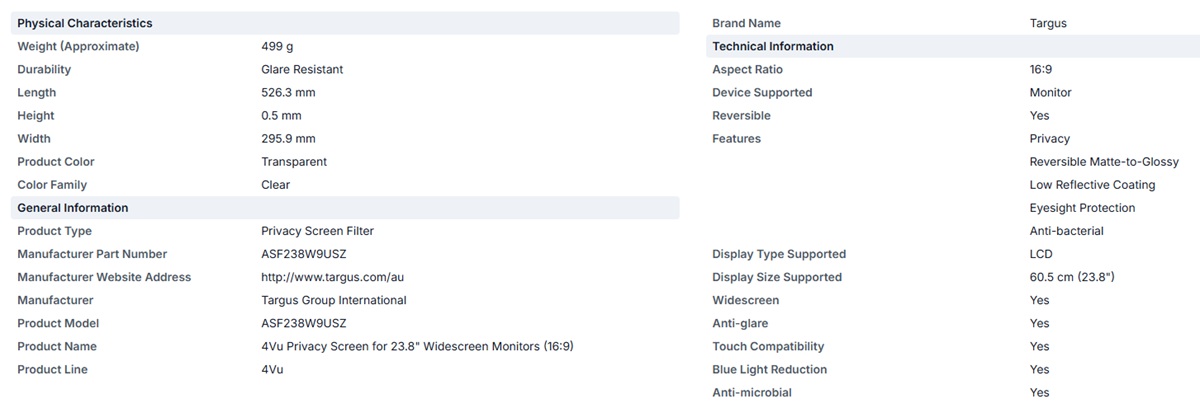Viewport: 1200px width, 413px height.
Task: Click the Weight value 499 g
Action: click(x=277, y=46)
